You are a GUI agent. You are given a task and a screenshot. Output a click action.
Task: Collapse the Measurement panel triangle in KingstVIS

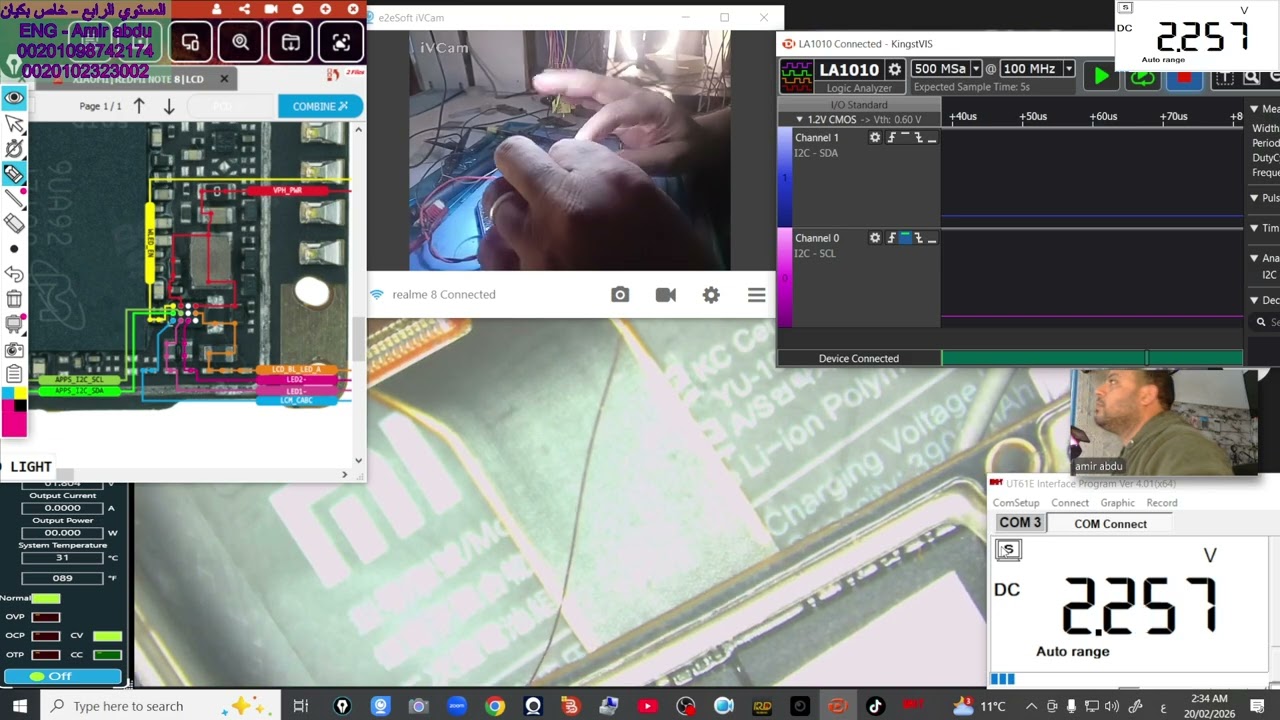1254,108
